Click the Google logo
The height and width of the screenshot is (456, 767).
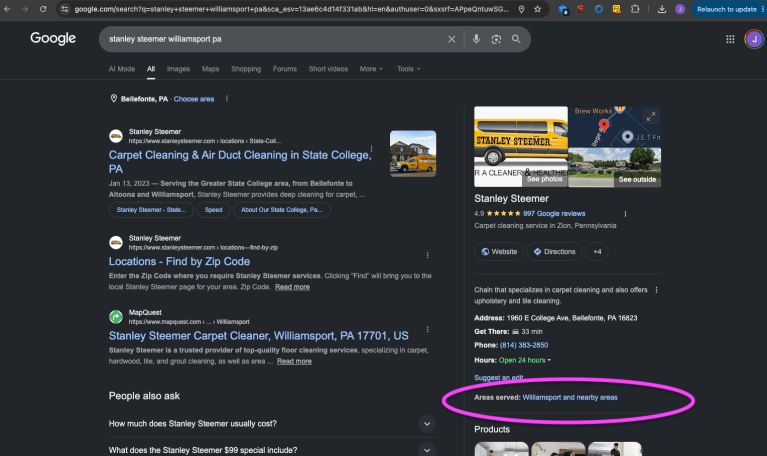click(53, 38)
